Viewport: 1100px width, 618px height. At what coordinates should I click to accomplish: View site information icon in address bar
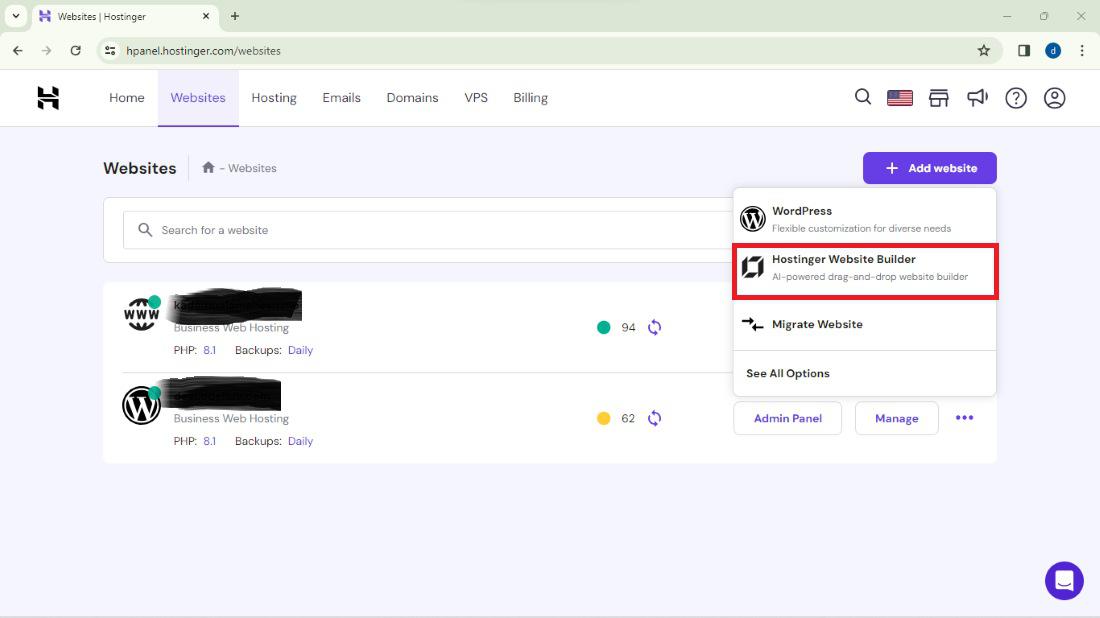click(x=110, y=51)
